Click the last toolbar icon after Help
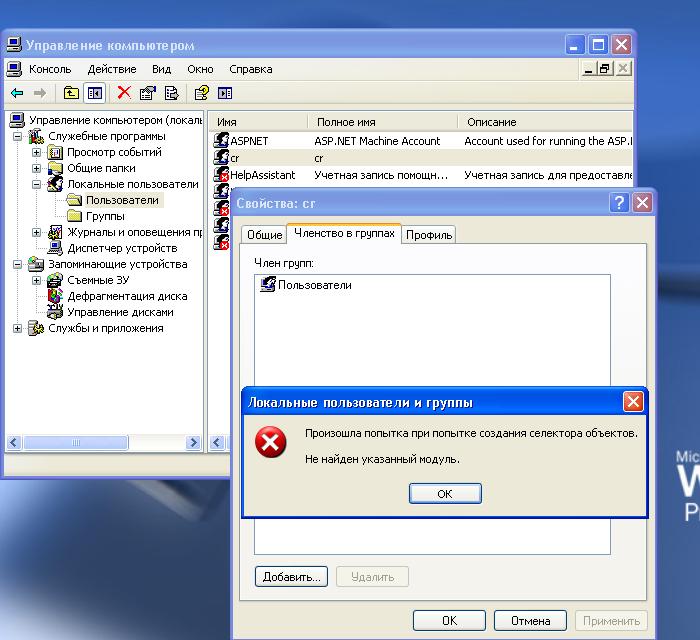700x640 pixels. (225, 93)
